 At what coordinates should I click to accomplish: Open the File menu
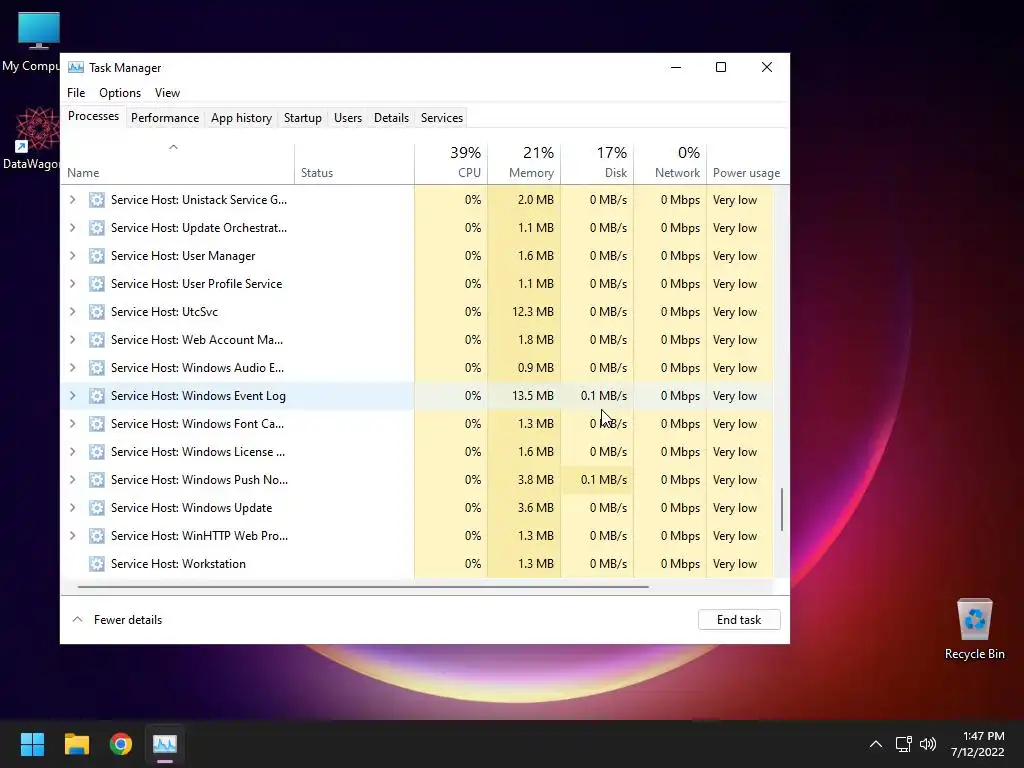(x=76, y=93)
